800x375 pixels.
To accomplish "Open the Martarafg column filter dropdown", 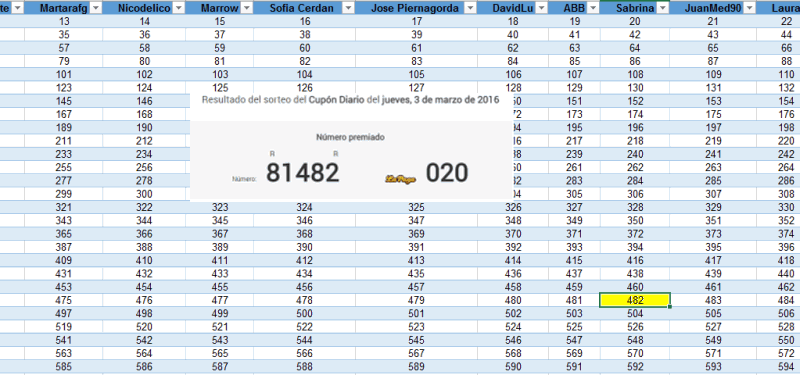I will point(96,8).
